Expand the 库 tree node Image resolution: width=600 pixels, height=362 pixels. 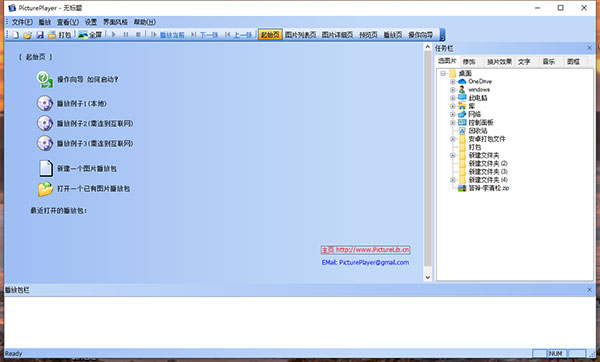(x=453, y=106)
